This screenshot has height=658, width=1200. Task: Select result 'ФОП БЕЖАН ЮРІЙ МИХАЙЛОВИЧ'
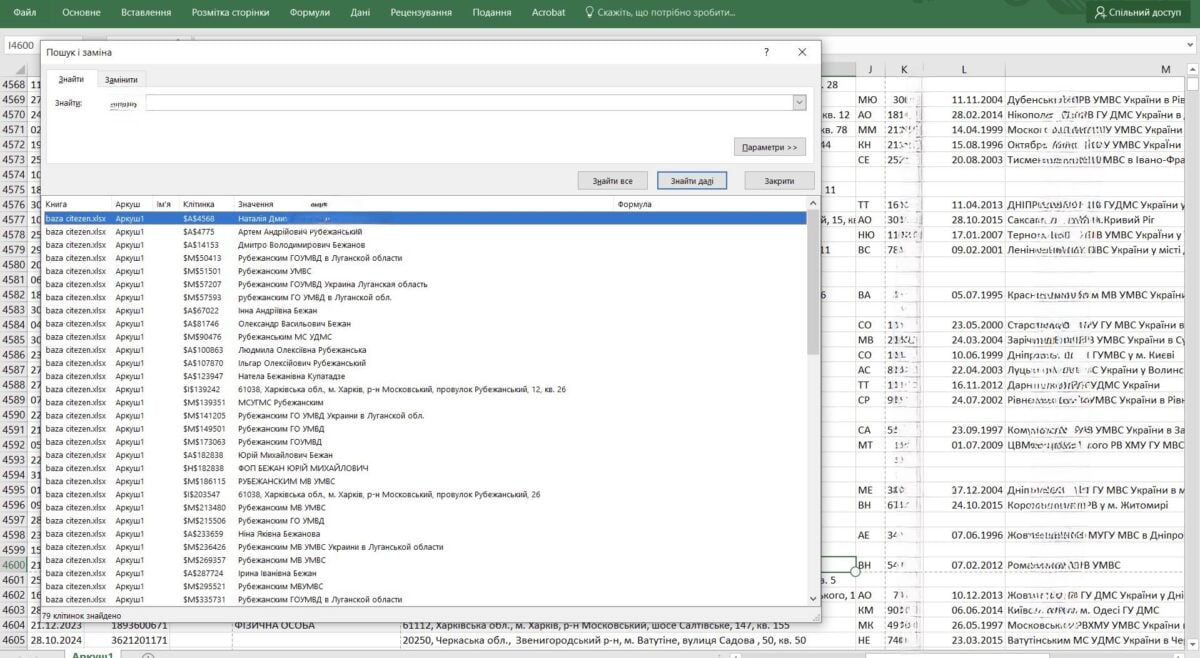425,468
